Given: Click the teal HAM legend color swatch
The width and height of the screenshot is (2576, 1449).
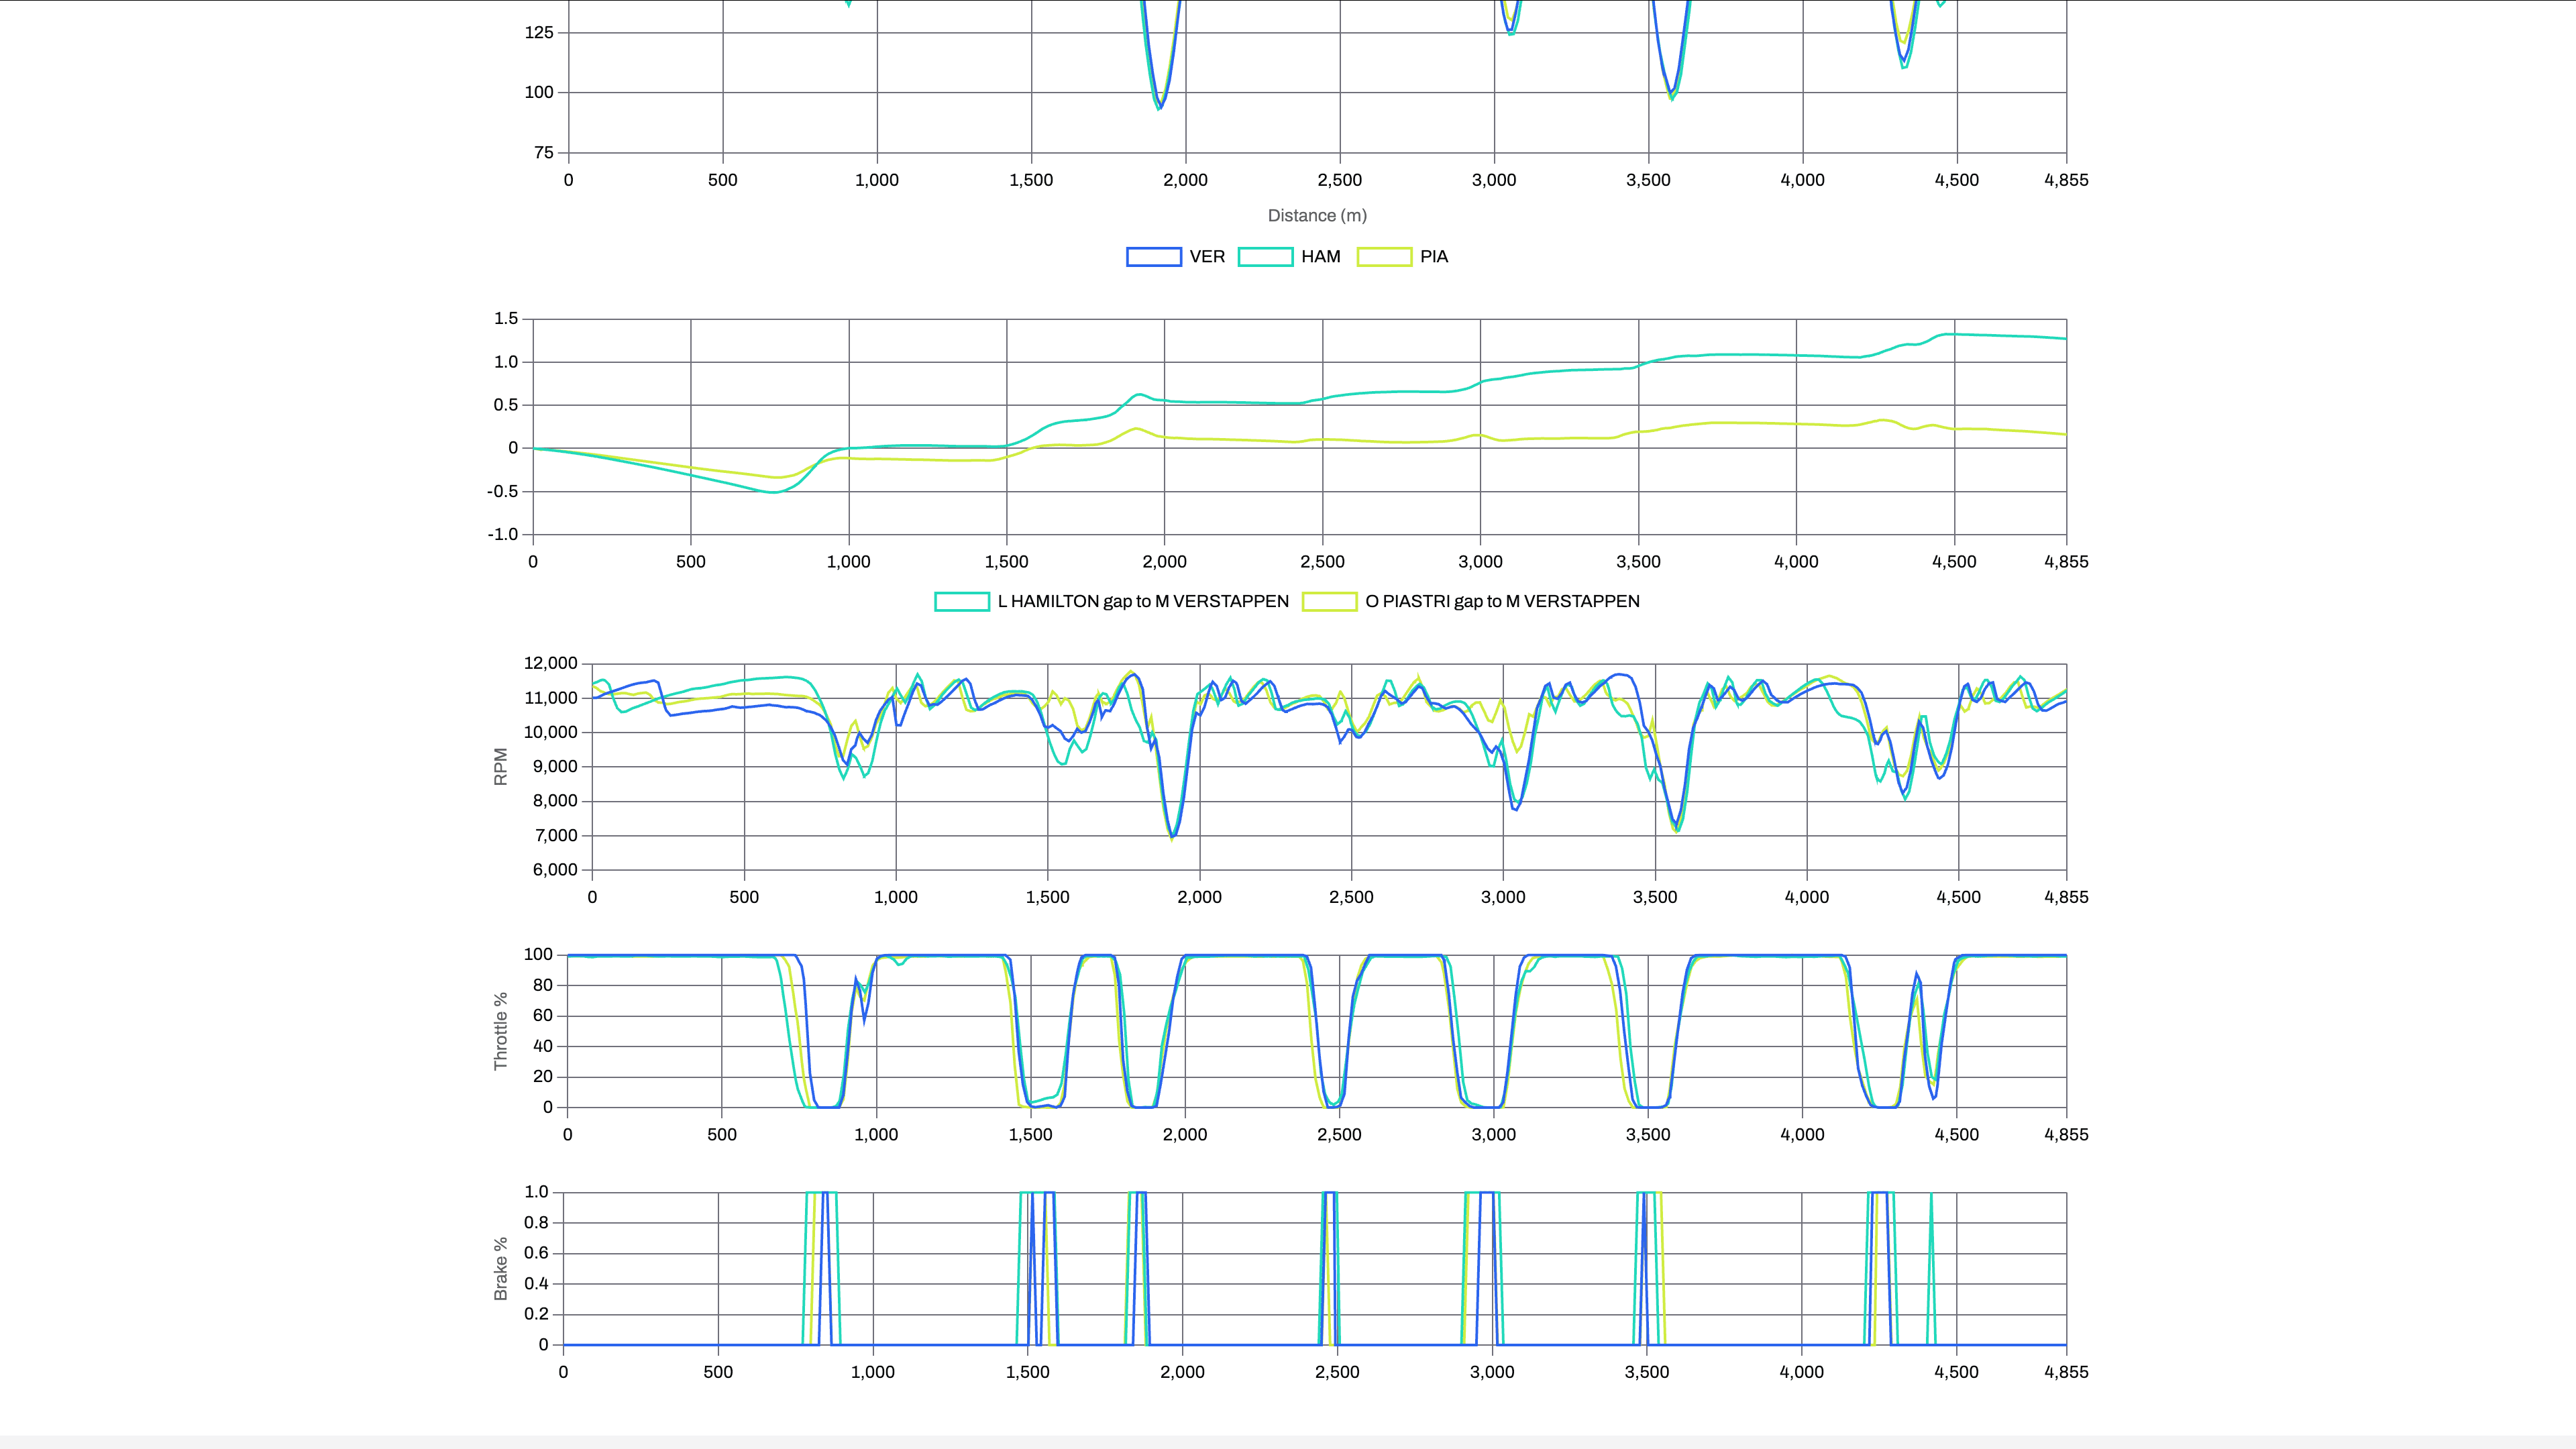Looking at the screenshot, I should pyautogui.click(x=1266, y=256).
